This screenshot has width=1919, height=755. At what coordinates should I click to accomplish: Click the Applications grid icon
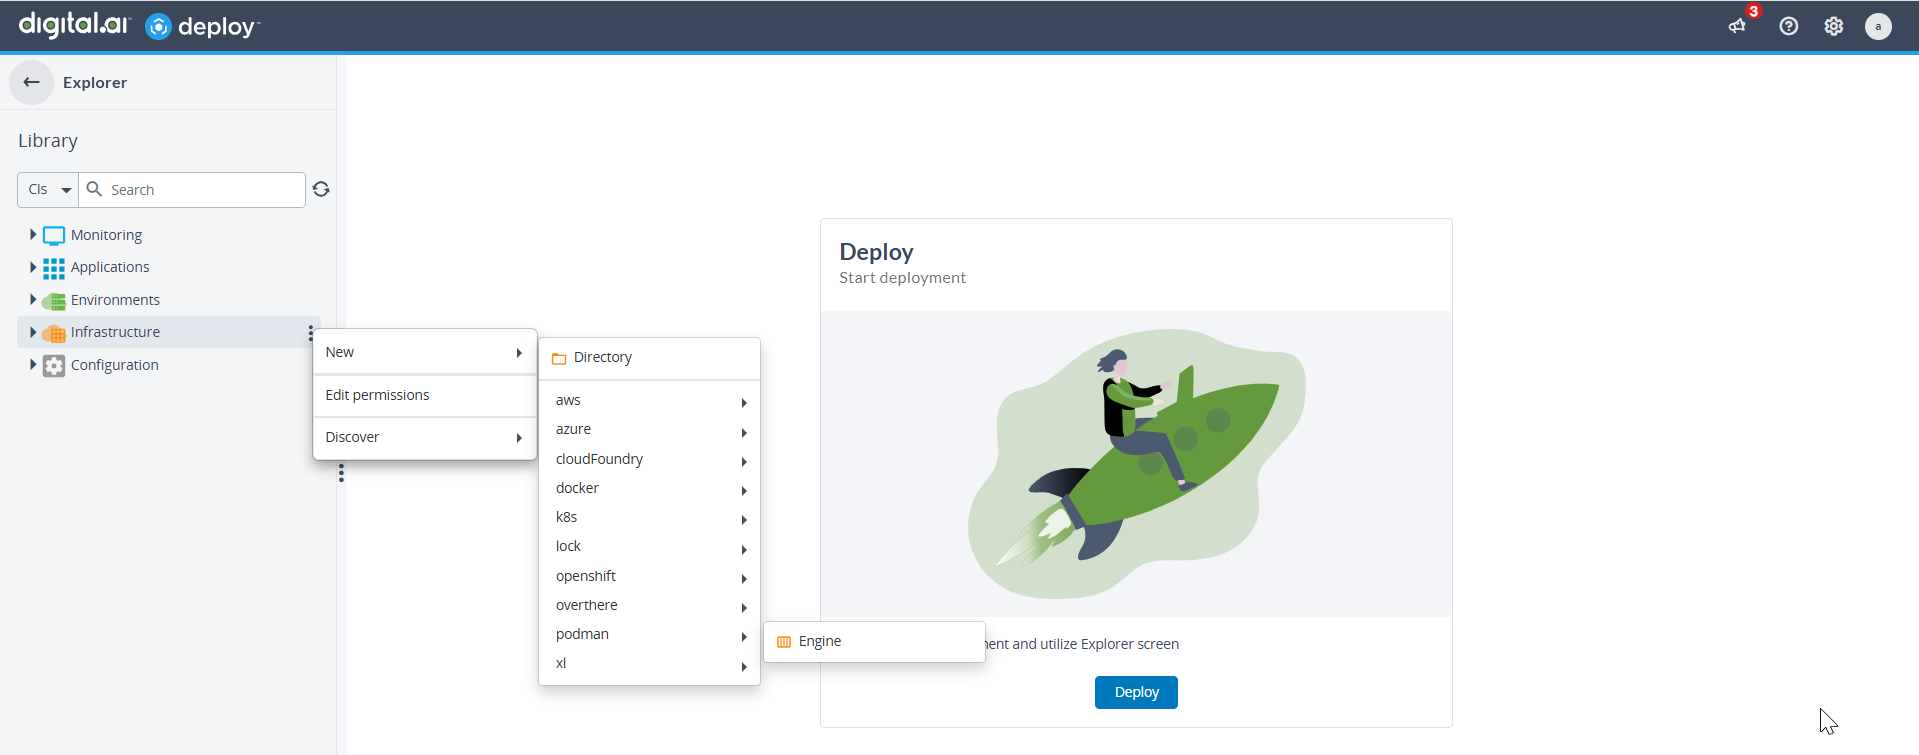(54, 268)
